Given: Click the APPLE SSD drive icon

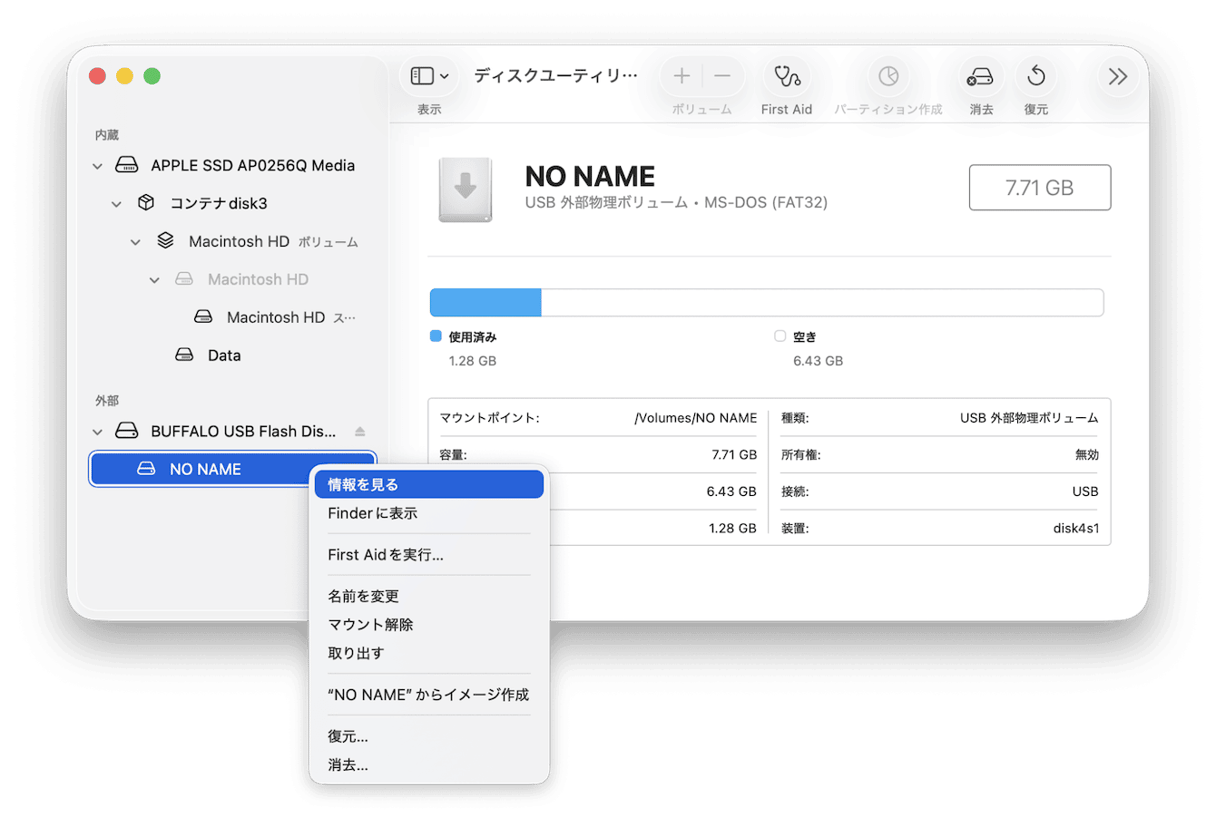Looking at the screenshot, I should coord(126,166).
